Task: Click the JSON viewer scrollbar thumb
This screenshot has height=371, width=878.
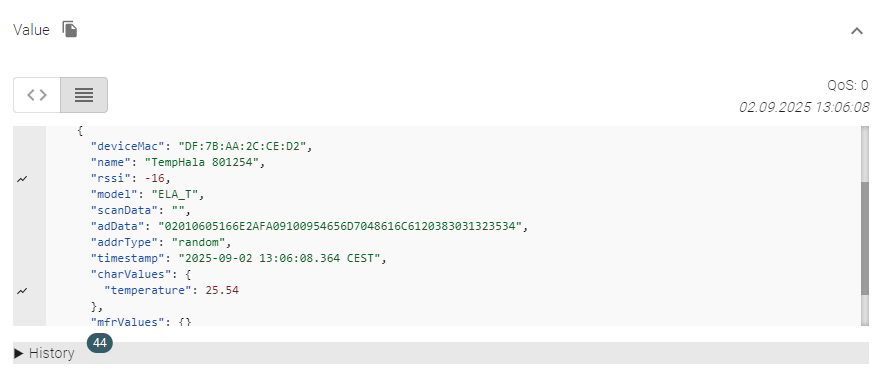Action: pos(865,238)
